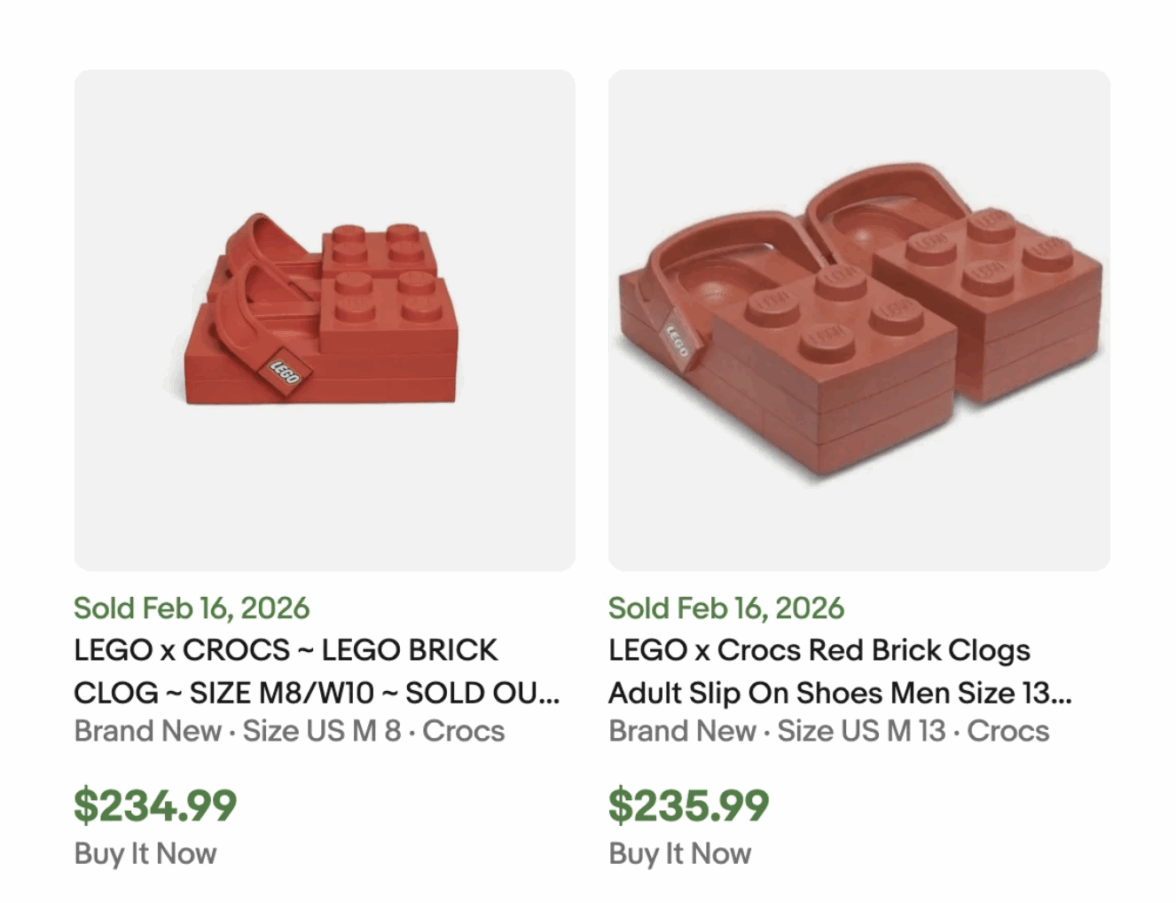This screenshot has height=903, width=1176.
Task: Click Buy It Now under $235.99
Action: (x=679, y=854)
